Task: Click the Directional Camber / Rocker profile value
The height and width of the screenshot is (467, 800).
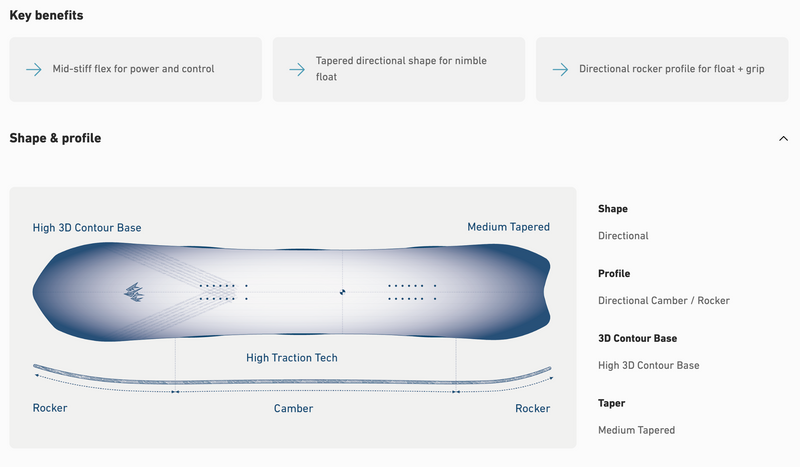Action: click(663, 300)
